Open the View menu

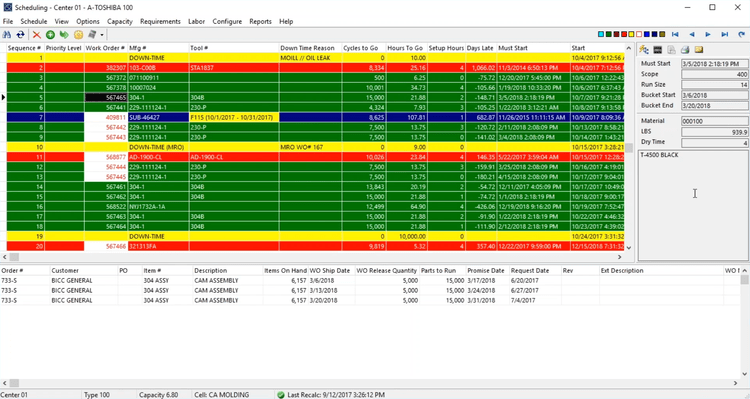[x=62, y=22]
